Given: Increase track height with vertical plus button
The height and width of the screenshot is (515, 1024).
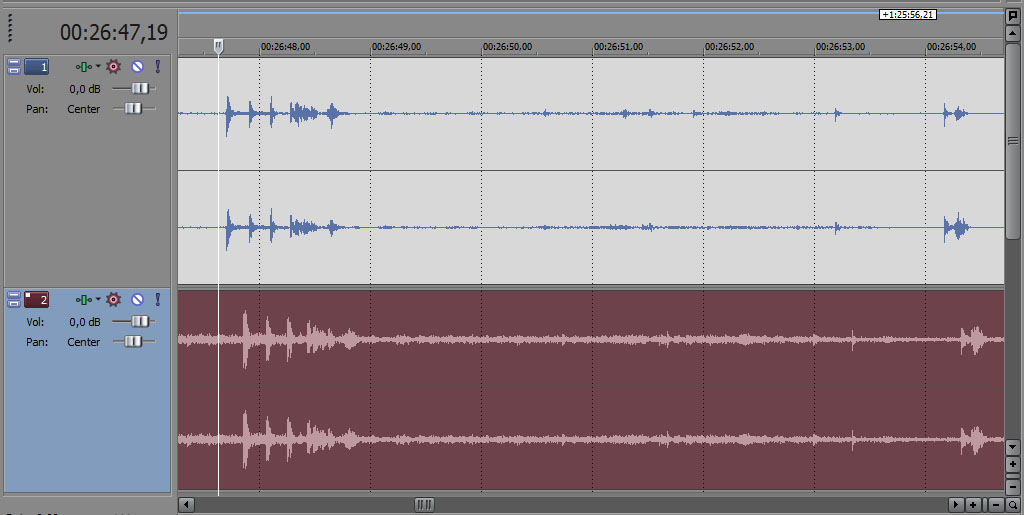Looking at the screenshot, I should [x=1013, y=465].
